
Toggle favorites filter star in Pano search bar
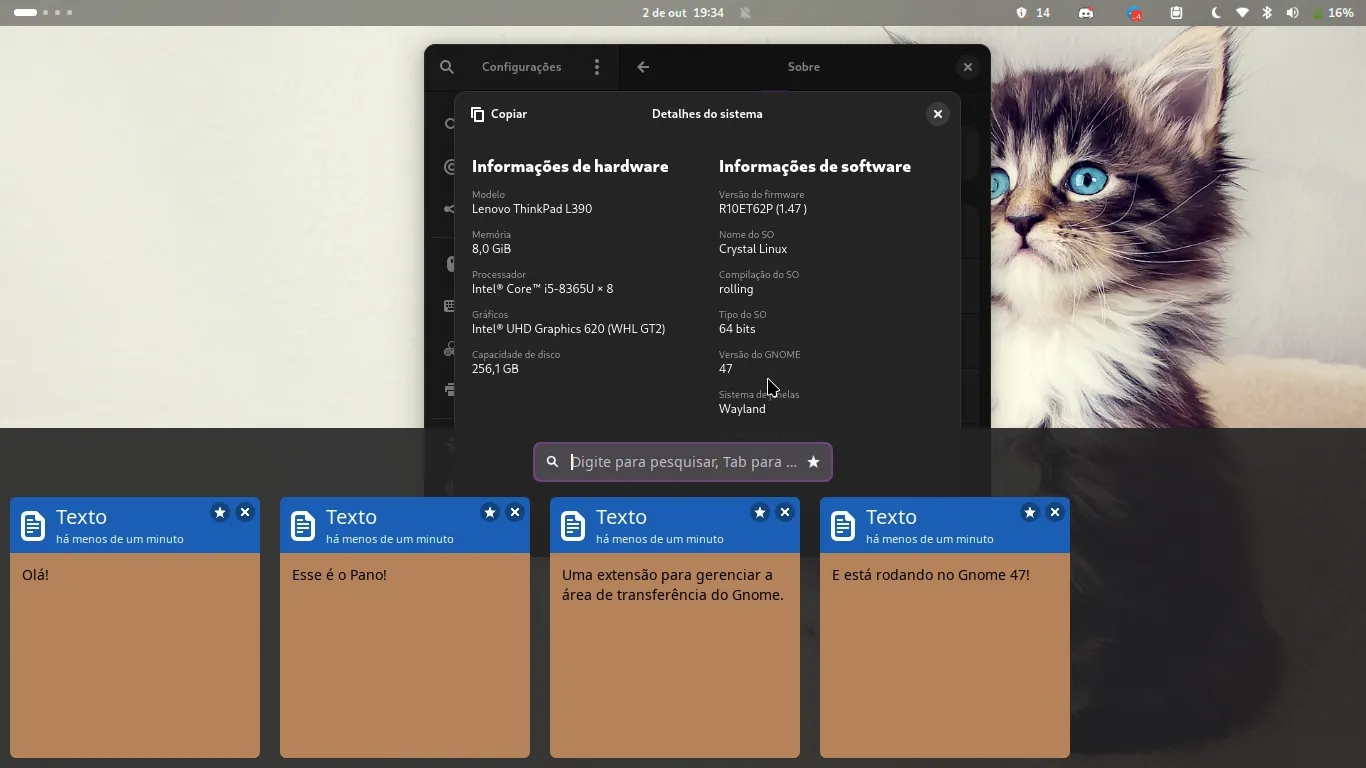pyautogui.click(x=814, y=462)
